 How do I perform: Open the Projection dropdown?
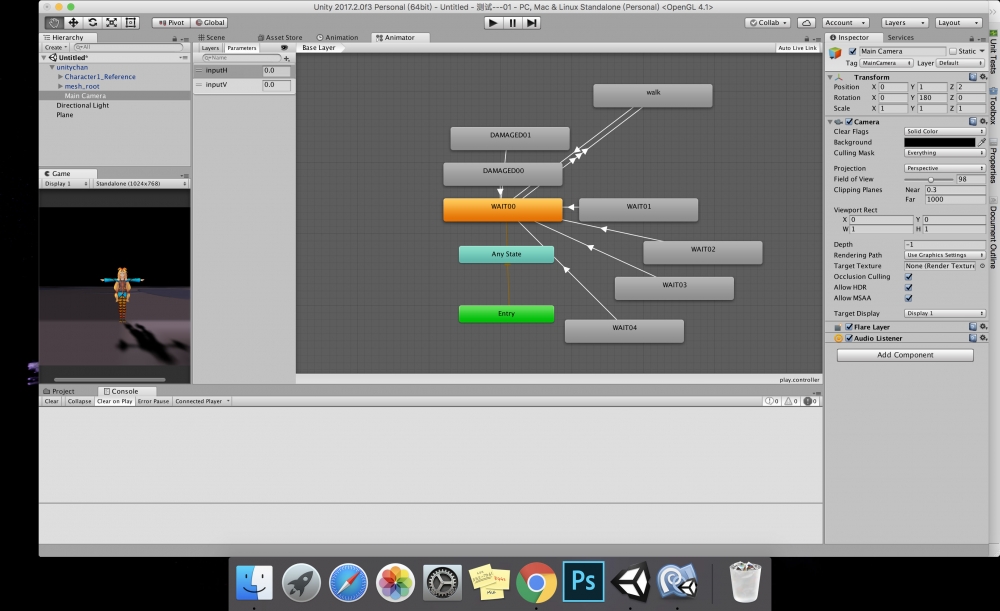point(945,168)
